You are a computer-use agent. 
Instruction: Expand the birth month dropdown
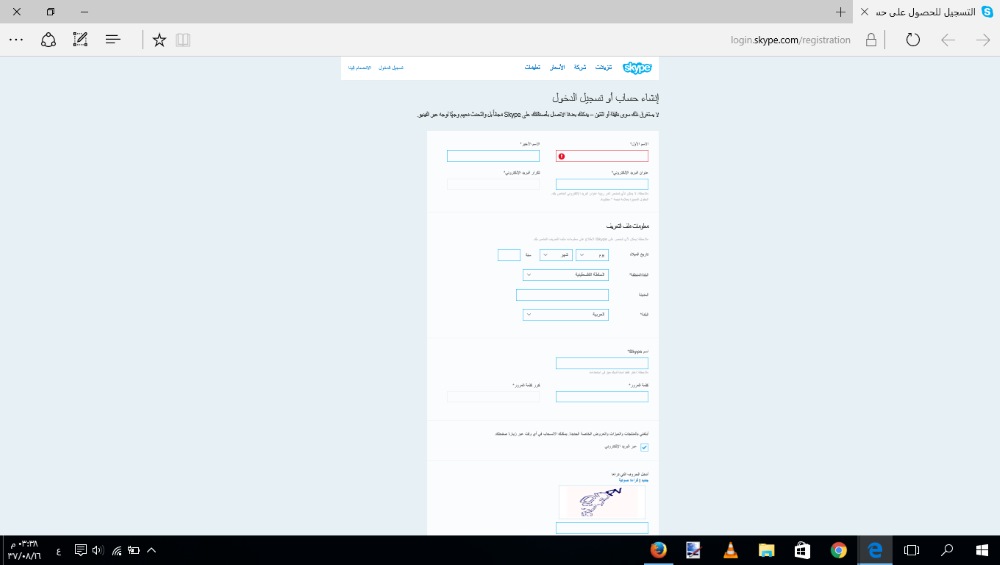tap(556, 255)
